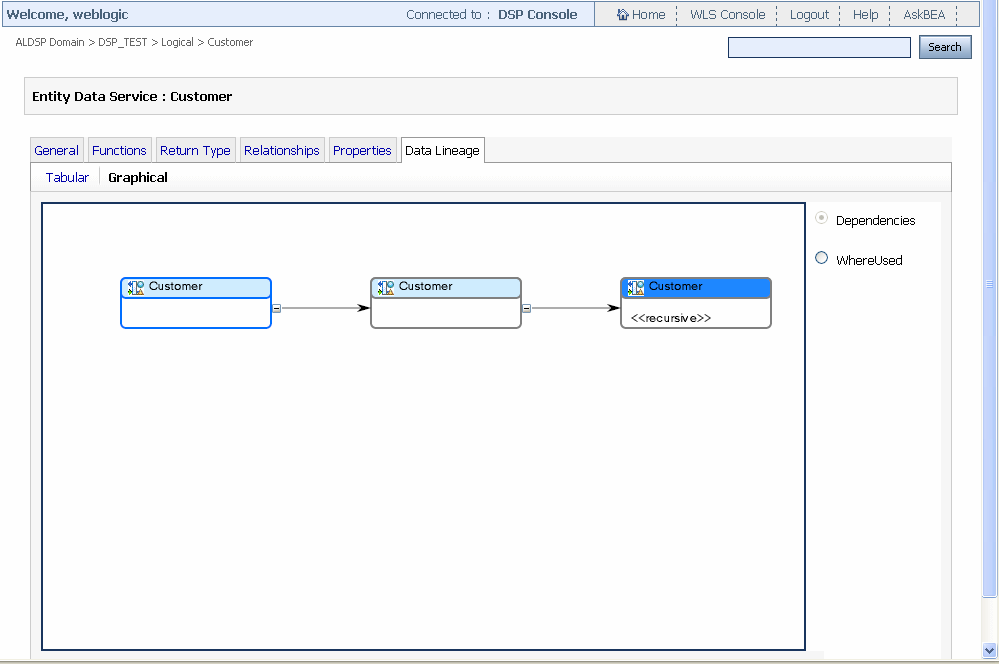Viewport: 999px width, 664px height.
Task: Select the first Customer node title
Action: coord(175,286)
